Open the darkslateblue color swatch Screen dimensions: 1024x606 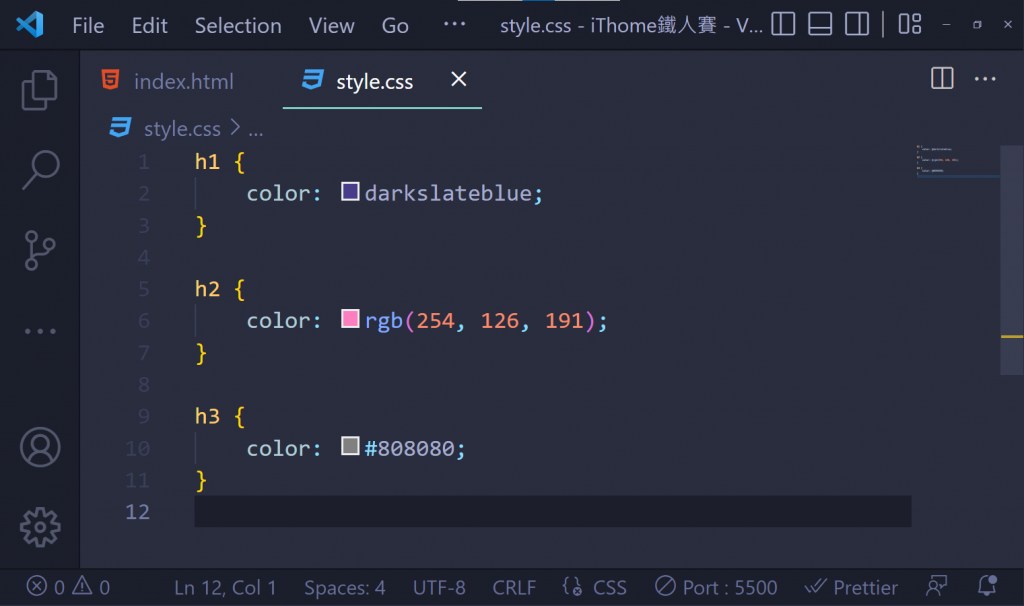click(x=350, y=191)
